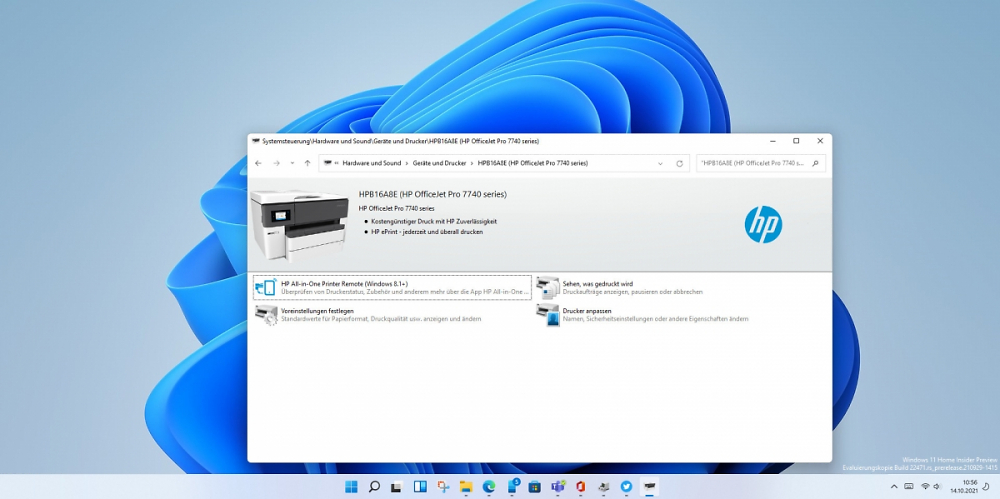Click the search field in the window
This screenshot has height=499, width=1000.
click(760, 163)
